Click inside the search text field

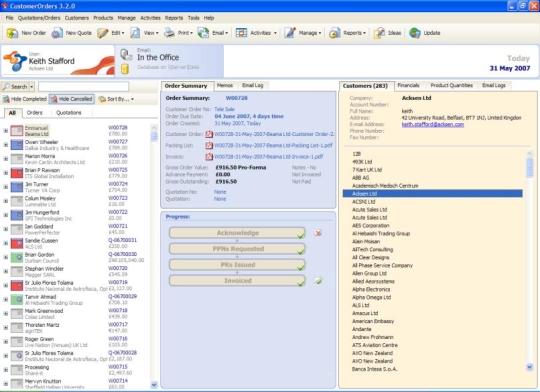tap(83, 86)
